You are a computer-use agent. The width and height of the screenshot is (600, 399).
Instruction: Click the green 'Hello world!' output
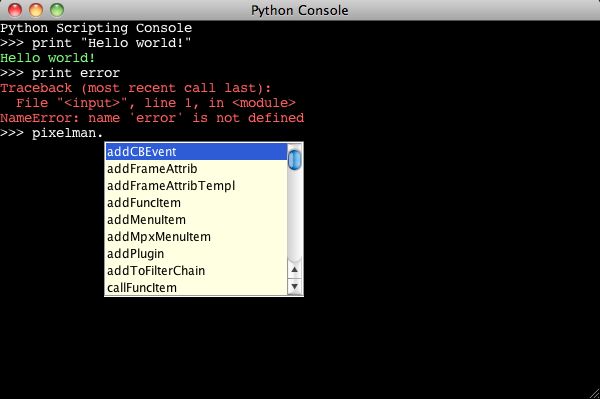(47, 58)
